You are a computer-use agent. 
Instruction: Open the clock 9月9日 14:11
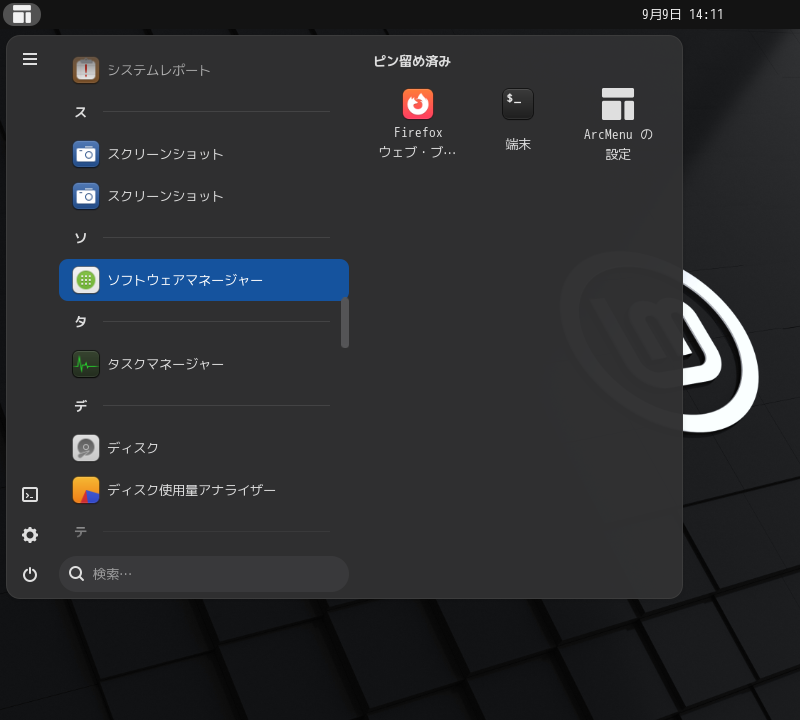pyautogui.click(x=682, y=14)
